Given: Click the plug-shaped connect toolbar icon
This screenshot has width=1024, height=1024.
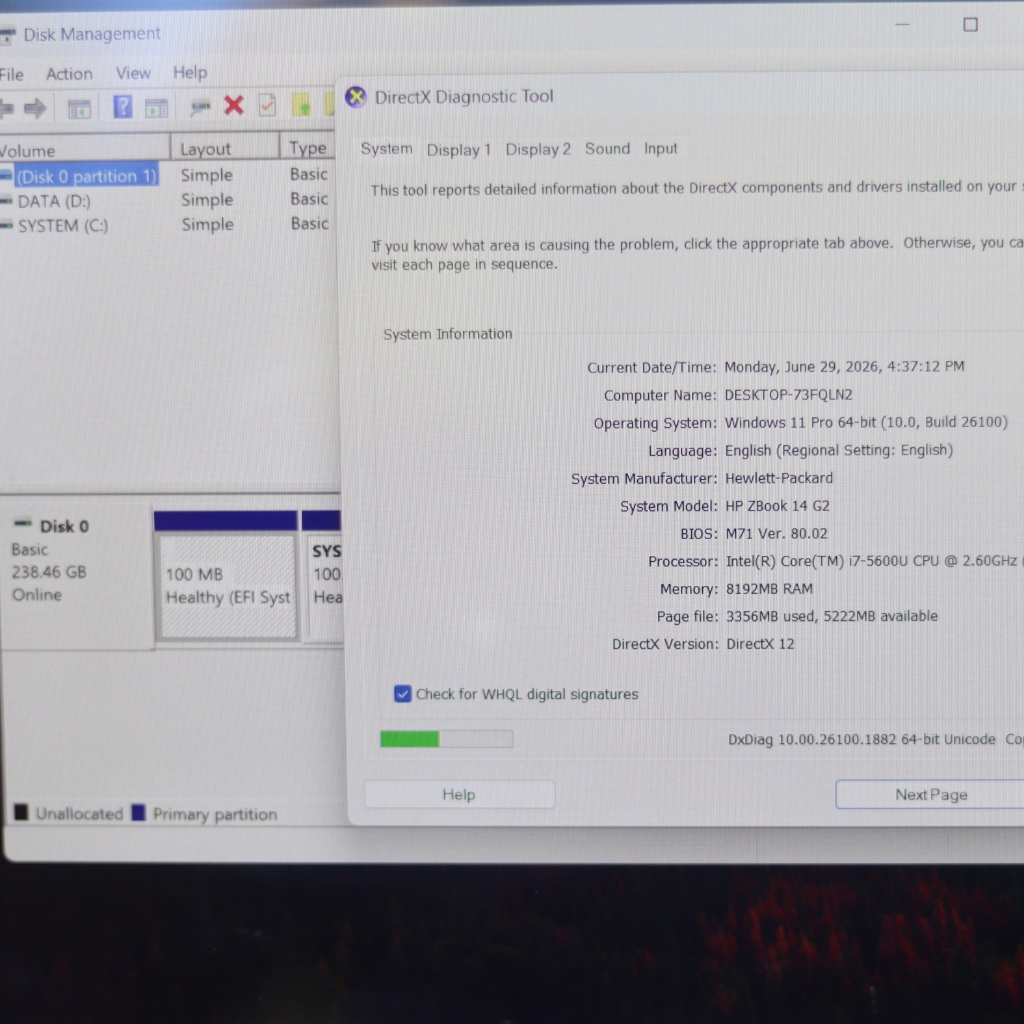Looking at the screenshot, I should [199, 106].
